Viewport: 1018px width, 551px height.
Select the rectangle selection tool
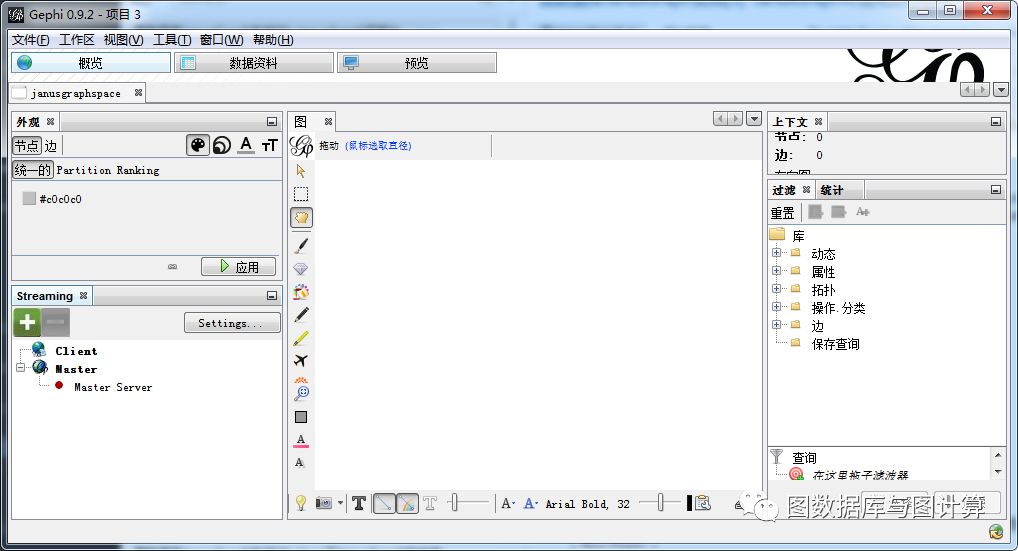tap(301, 194)
